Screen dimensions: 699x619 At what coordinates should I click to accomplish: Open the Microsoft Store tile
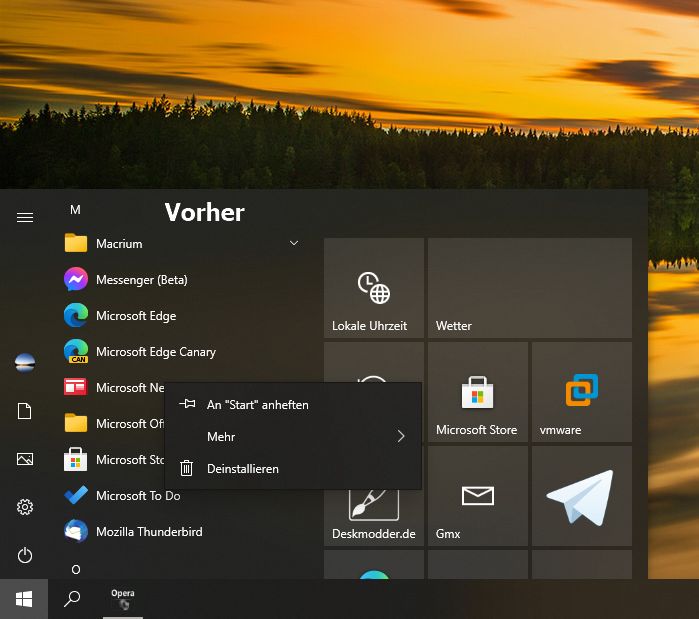[x=477, y=392]
